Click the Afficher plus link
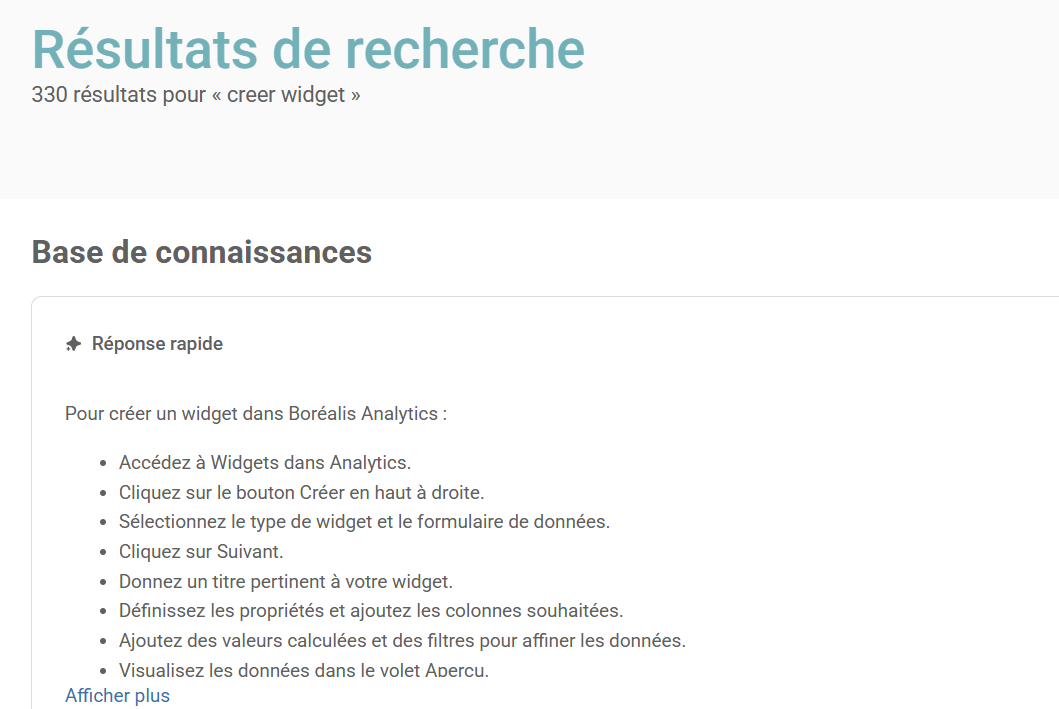 point(117,695)
